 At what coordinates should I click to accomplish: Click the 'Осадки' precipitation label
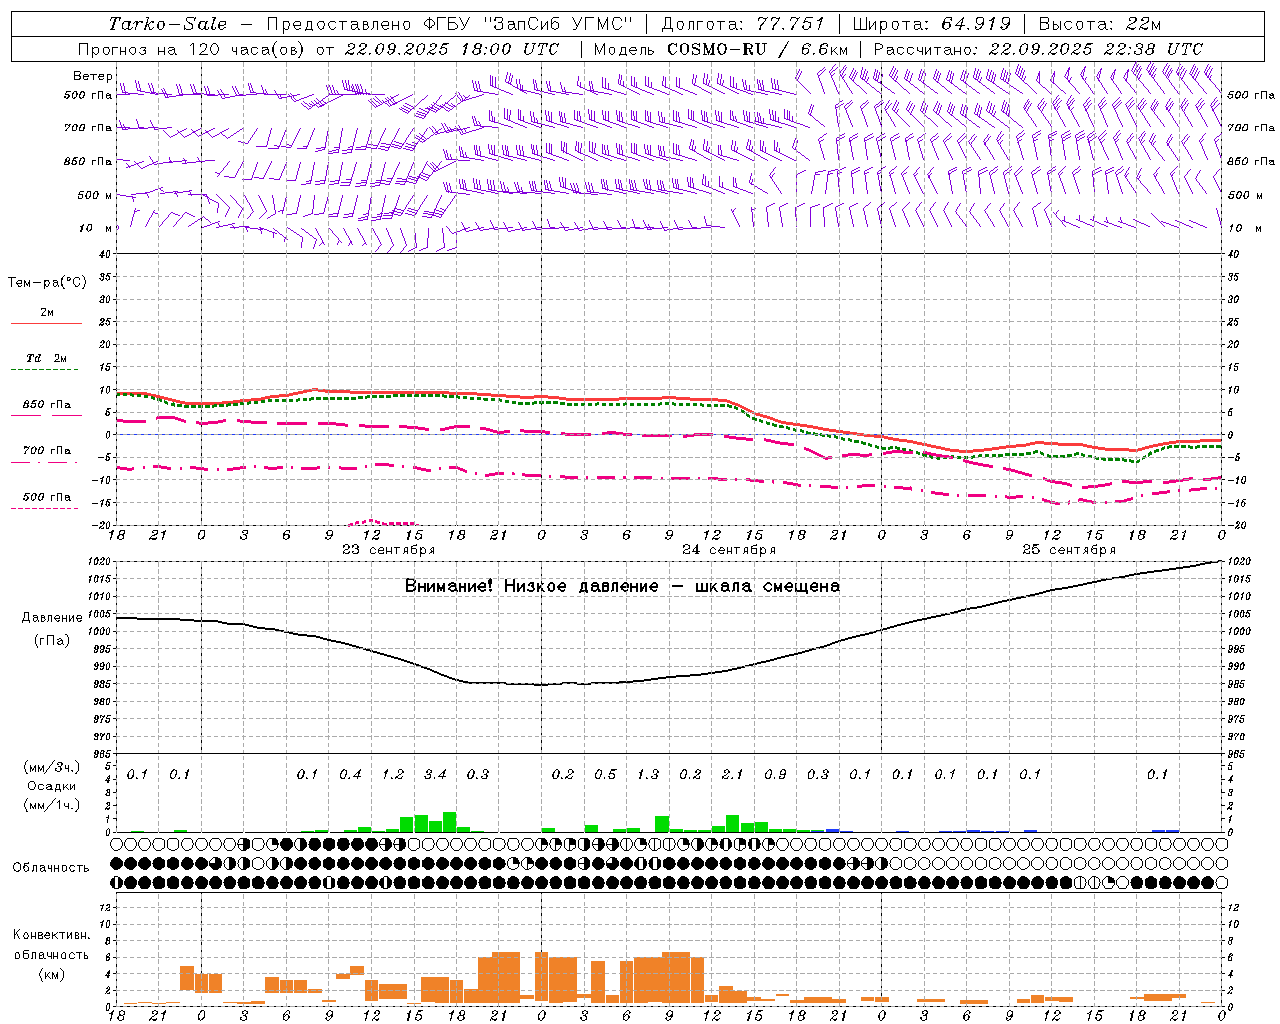(x=51, y=786)
